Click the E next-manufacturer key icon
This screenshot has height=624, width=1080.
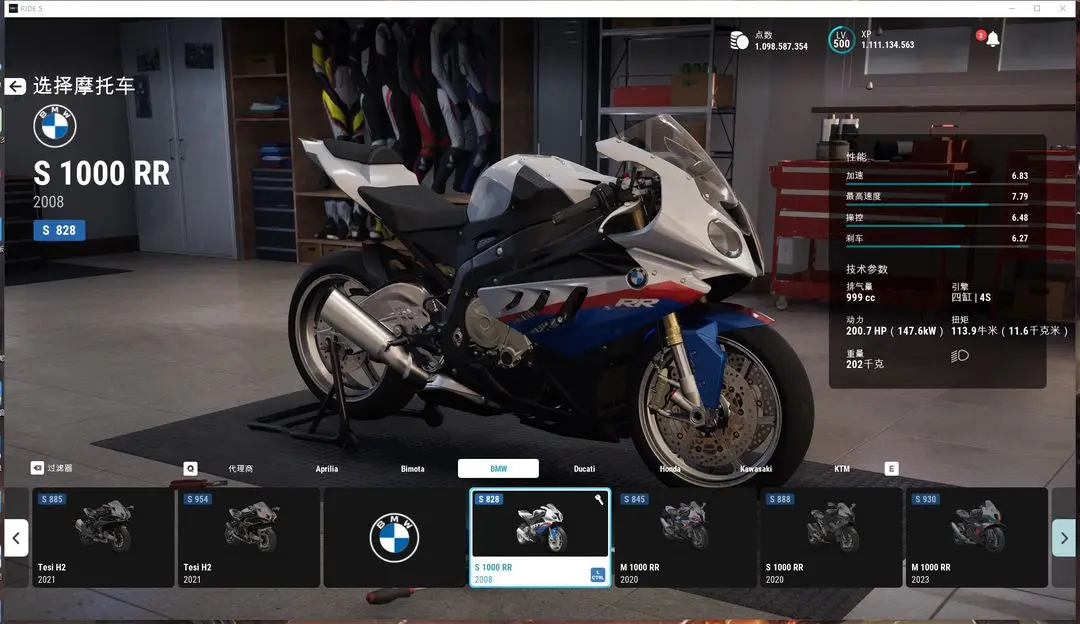tap(891, 469)
